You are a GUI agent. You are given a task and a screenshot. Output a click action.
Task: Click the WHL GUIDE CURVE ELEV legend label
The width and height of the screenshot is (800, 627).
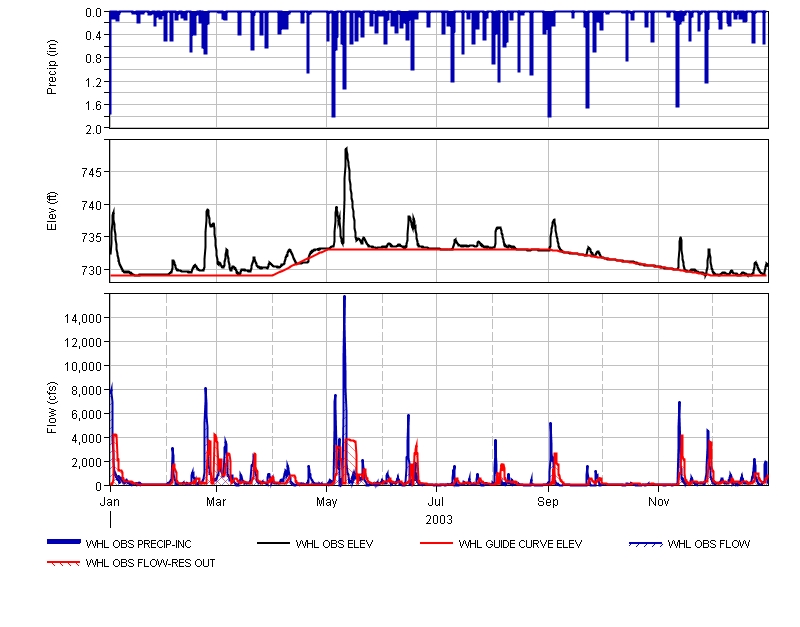tap(520, 544)
